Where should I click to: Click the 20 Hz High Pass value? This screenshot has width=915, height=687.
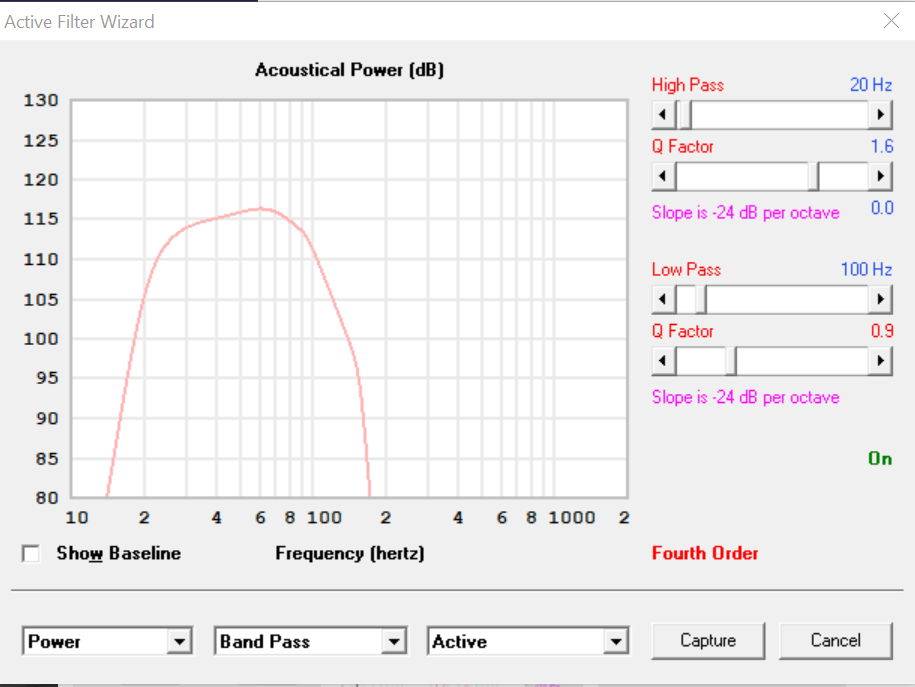871,85
